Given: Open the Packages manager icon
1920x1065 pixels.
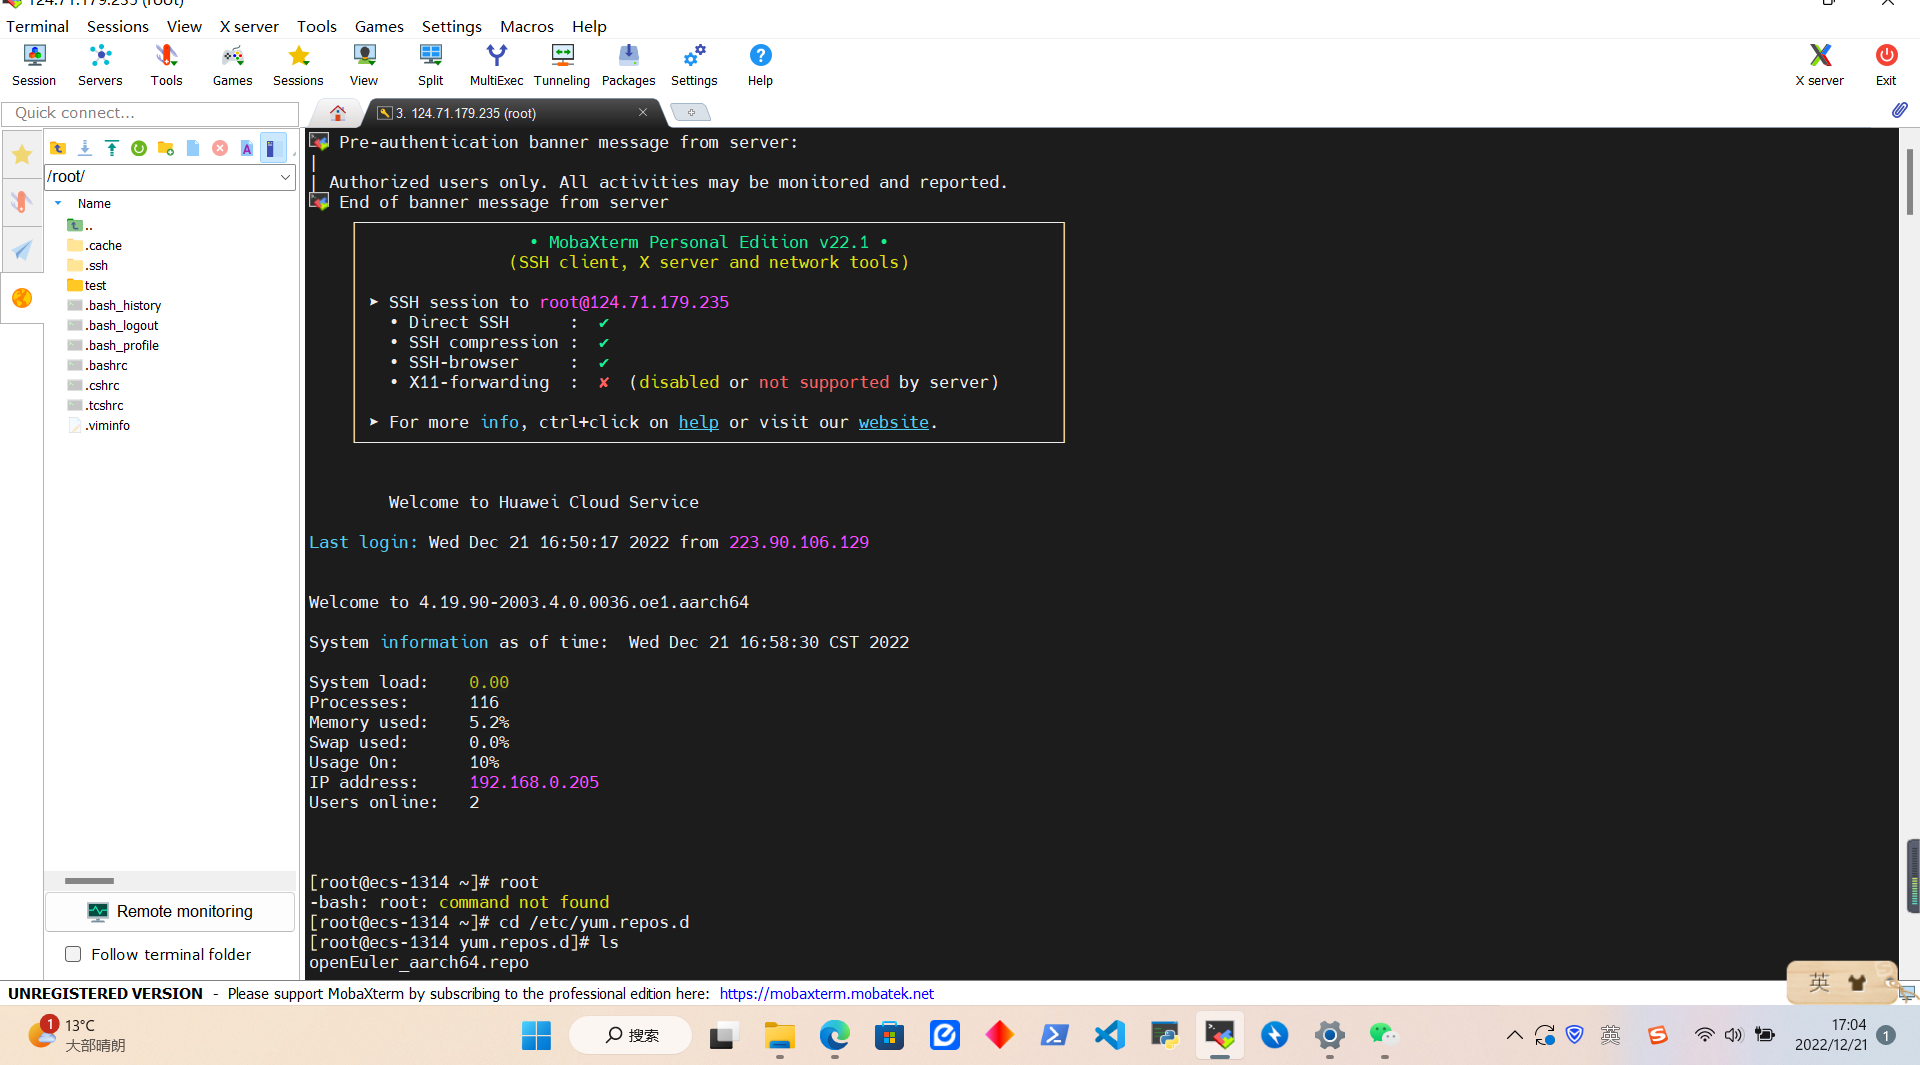Looking at the screenshot, I should point(628,64).
